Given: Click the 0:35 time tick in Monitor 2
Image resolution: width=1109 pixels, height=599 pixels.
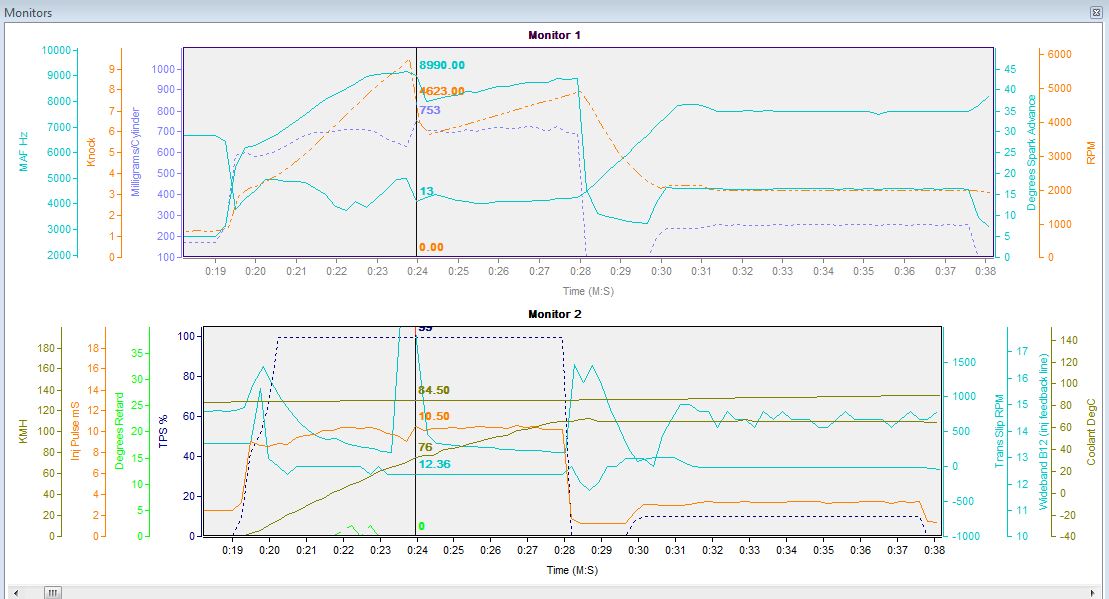Looking at the screenshot, I should tap(823, 550).
